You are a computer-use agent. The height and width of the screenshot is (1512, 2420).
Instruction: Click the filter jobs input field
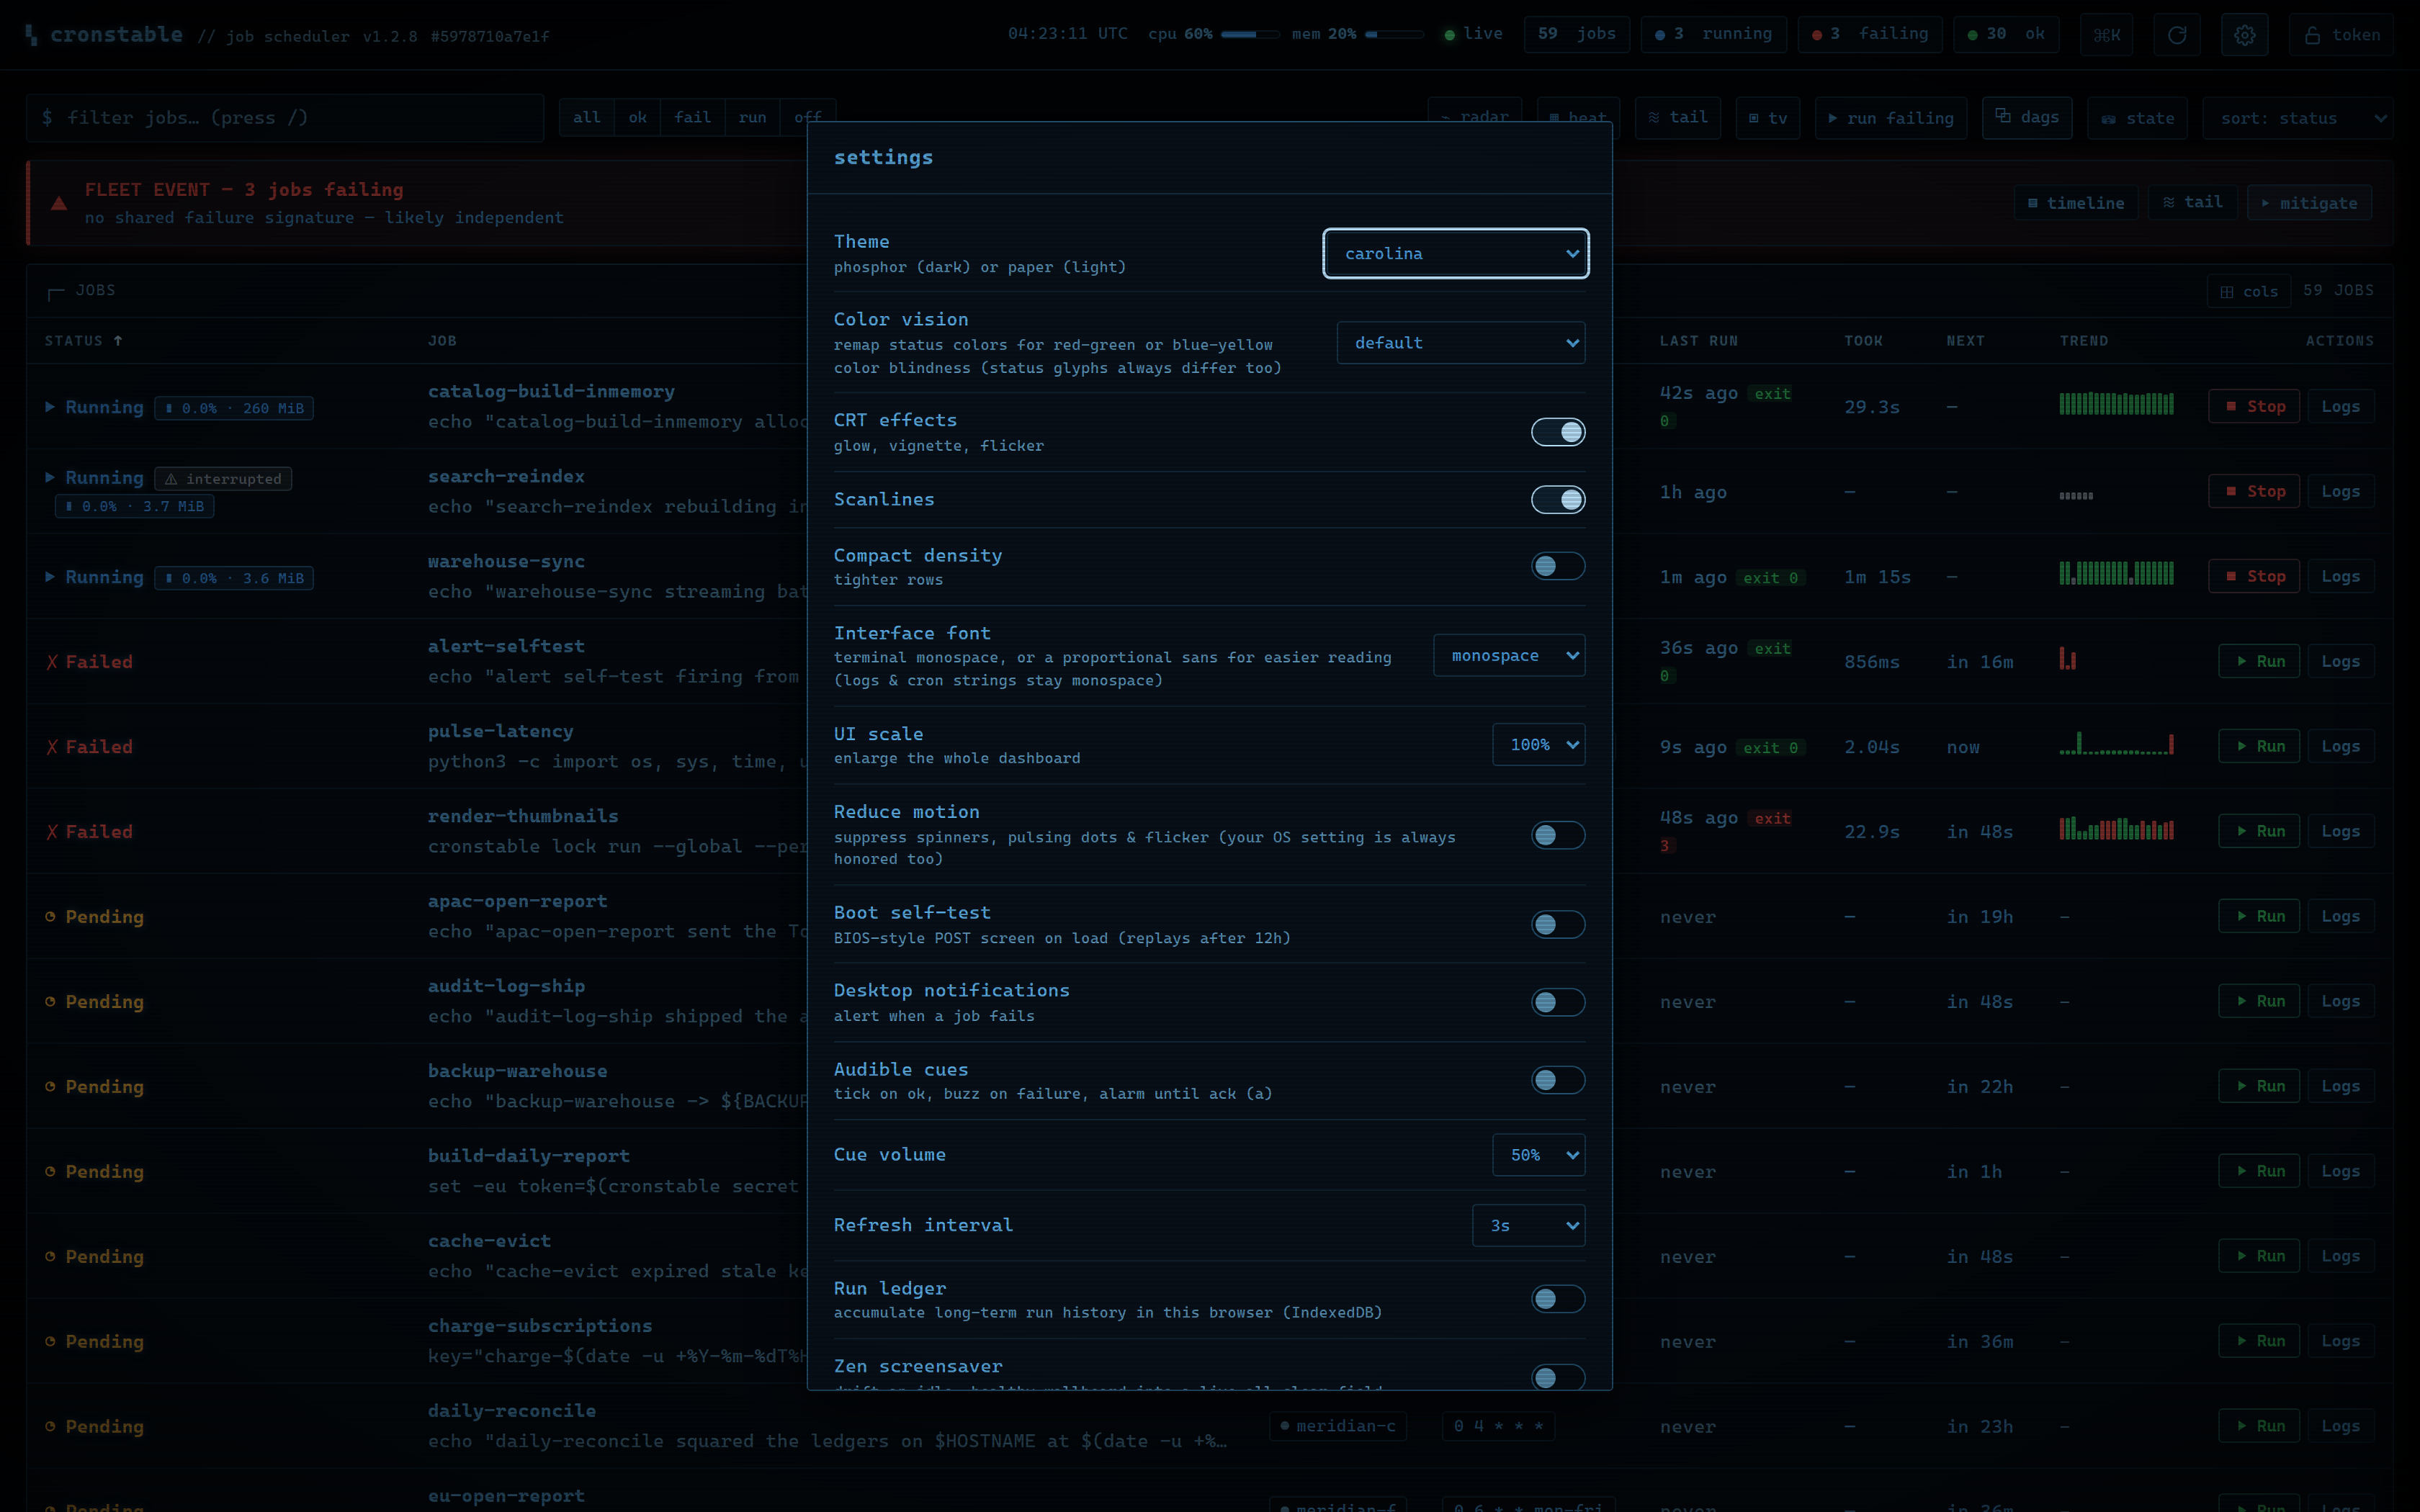pyautogui.click(x=285, y=118)
